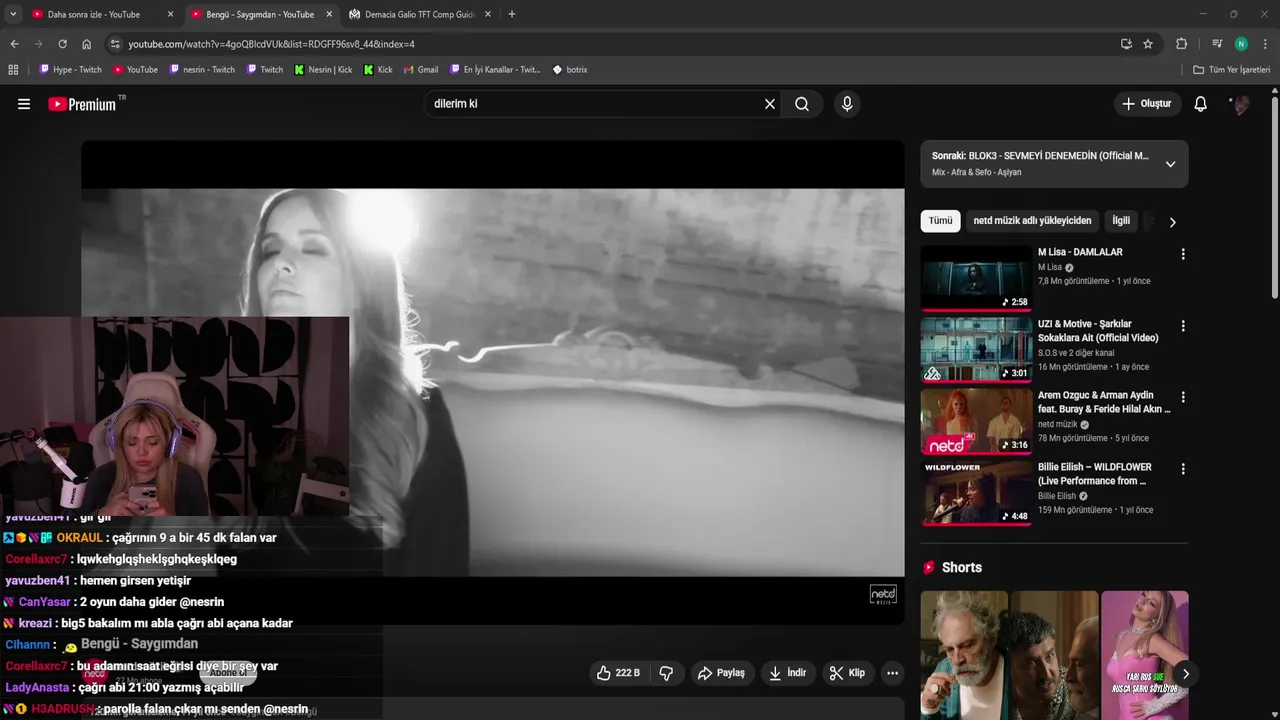Screen dimensions: 1280x720
Task: Open the Gmail bookmark
Action: (x=421, y=70)
